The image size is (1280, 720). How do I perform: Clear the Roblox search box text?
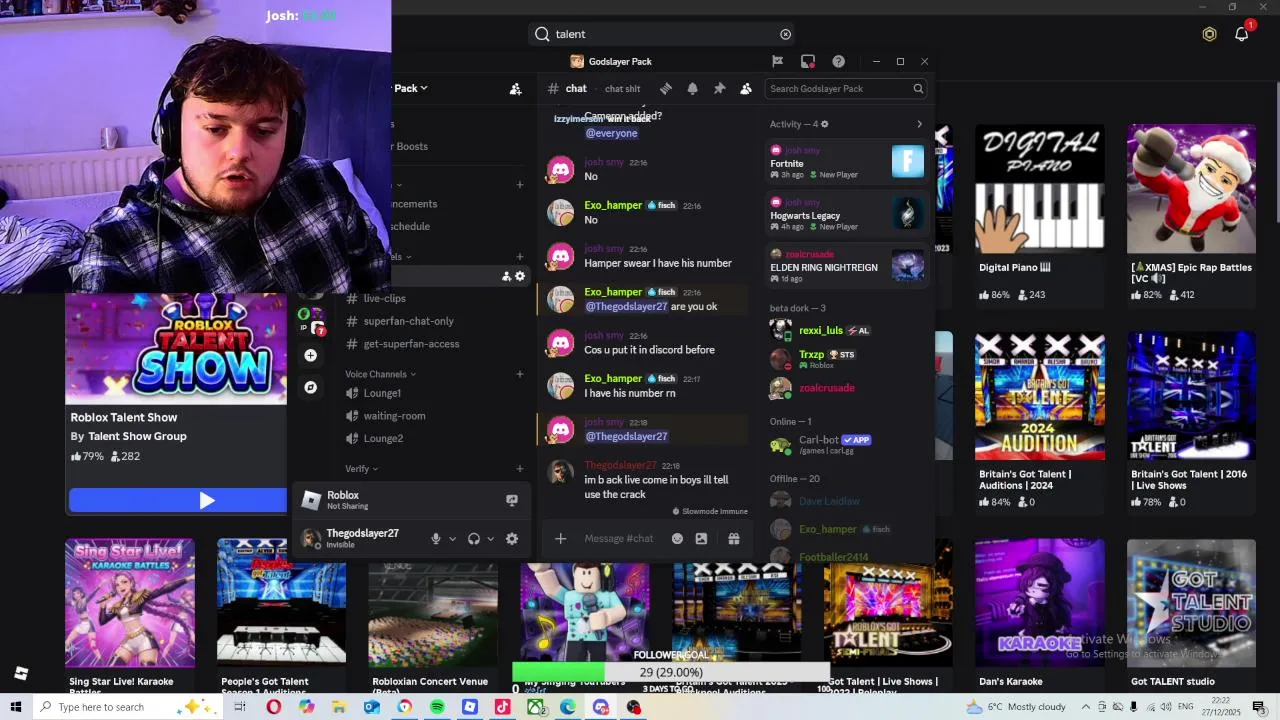tap(785, 34)
